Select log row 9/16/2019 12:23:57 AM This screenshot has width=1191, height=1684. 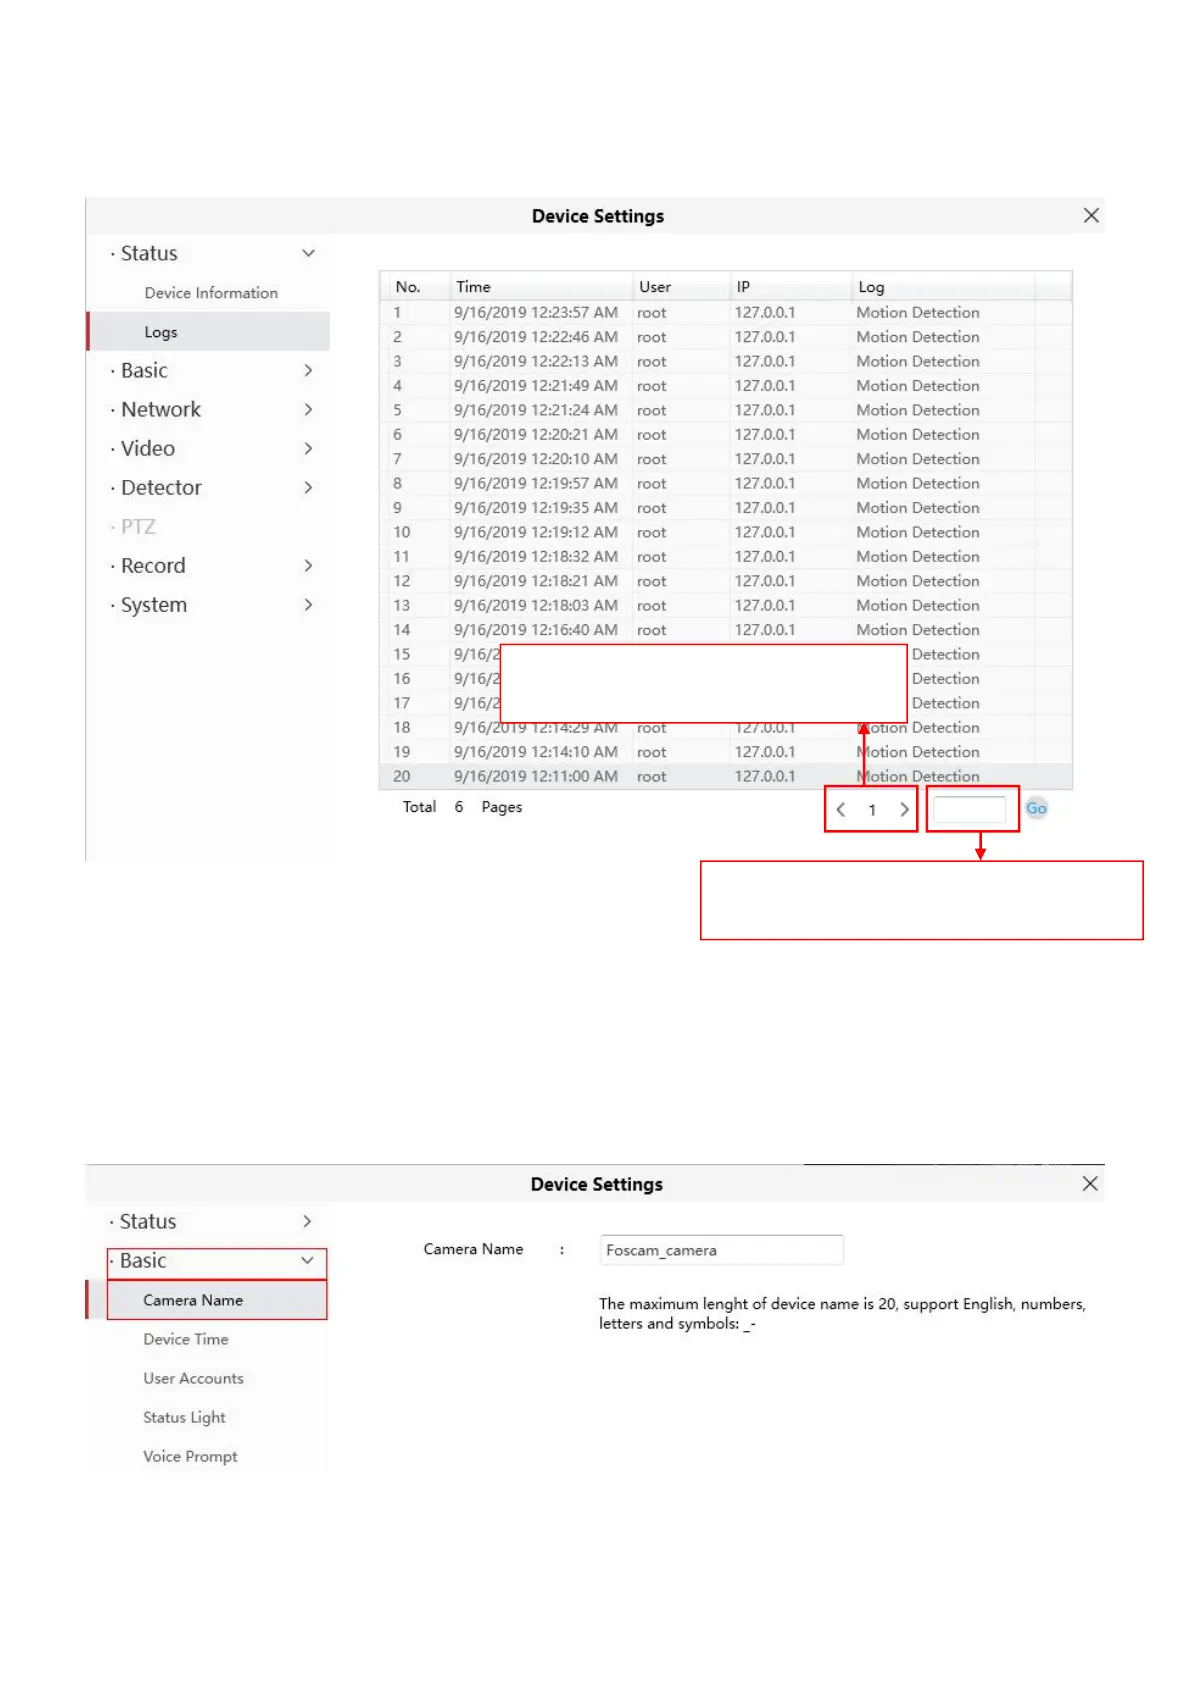(725, 312)
